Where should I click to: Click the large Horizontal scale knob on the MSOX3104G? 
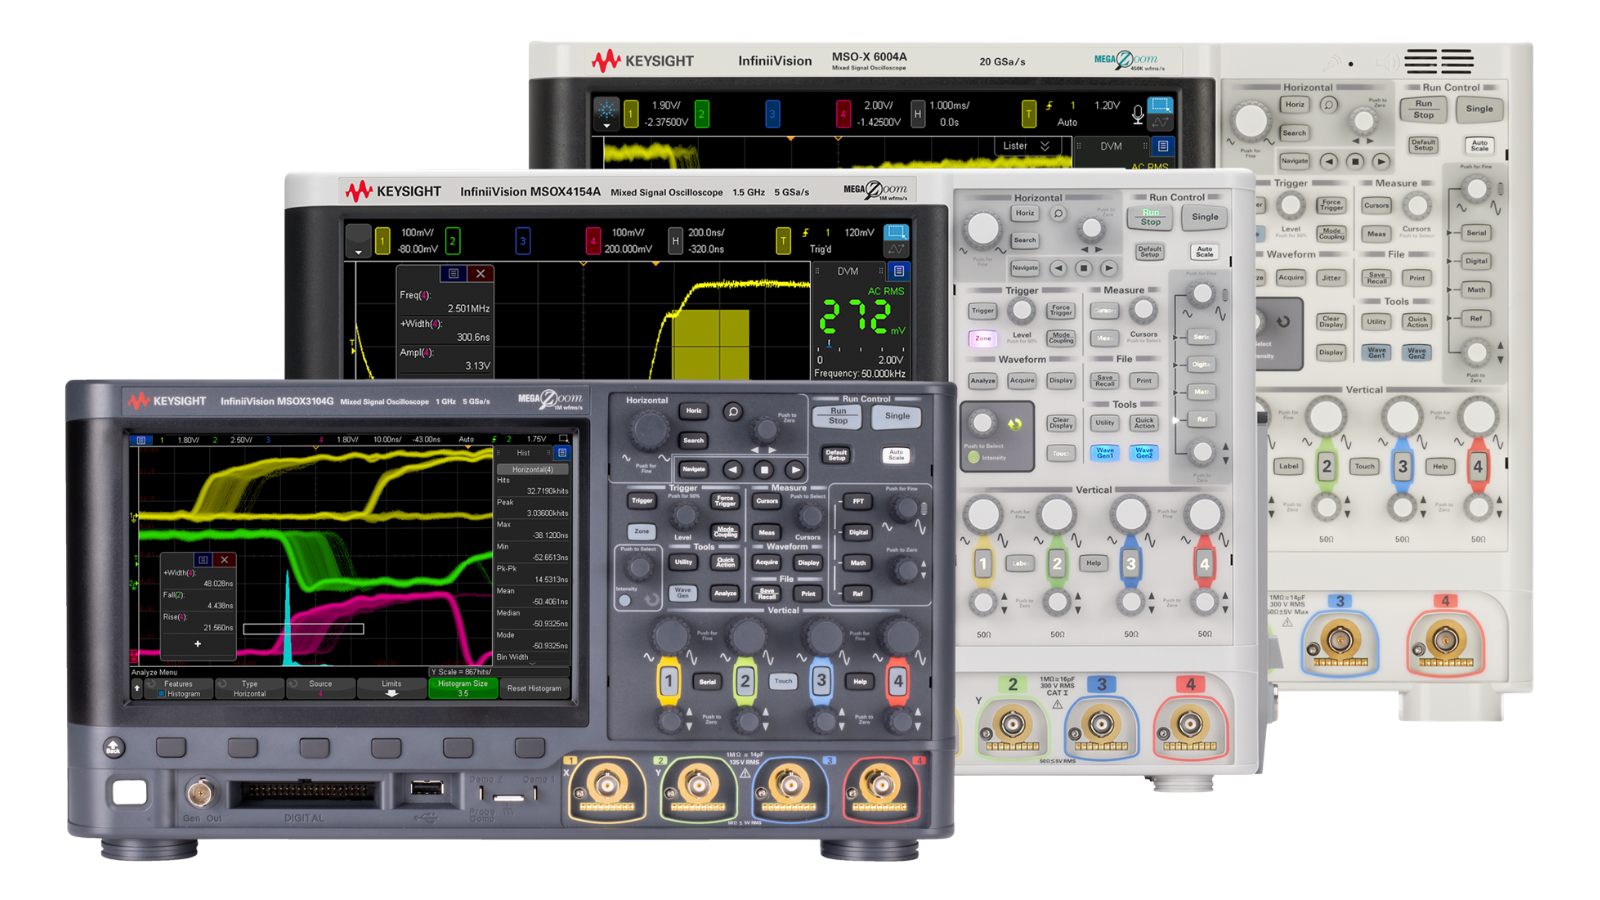[x=649, y=430]
